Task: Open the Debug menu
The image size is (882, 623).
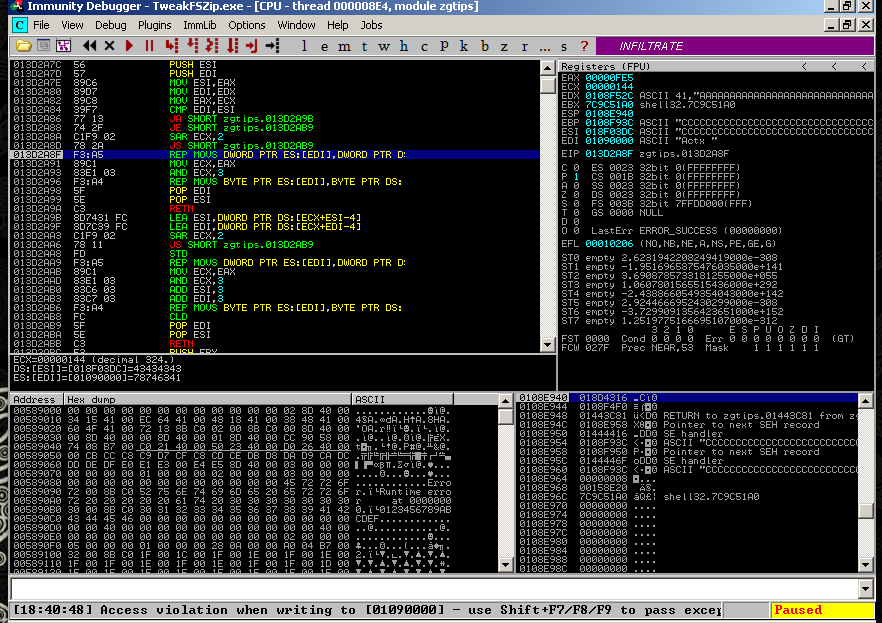Action: click(x=110, y=25)
